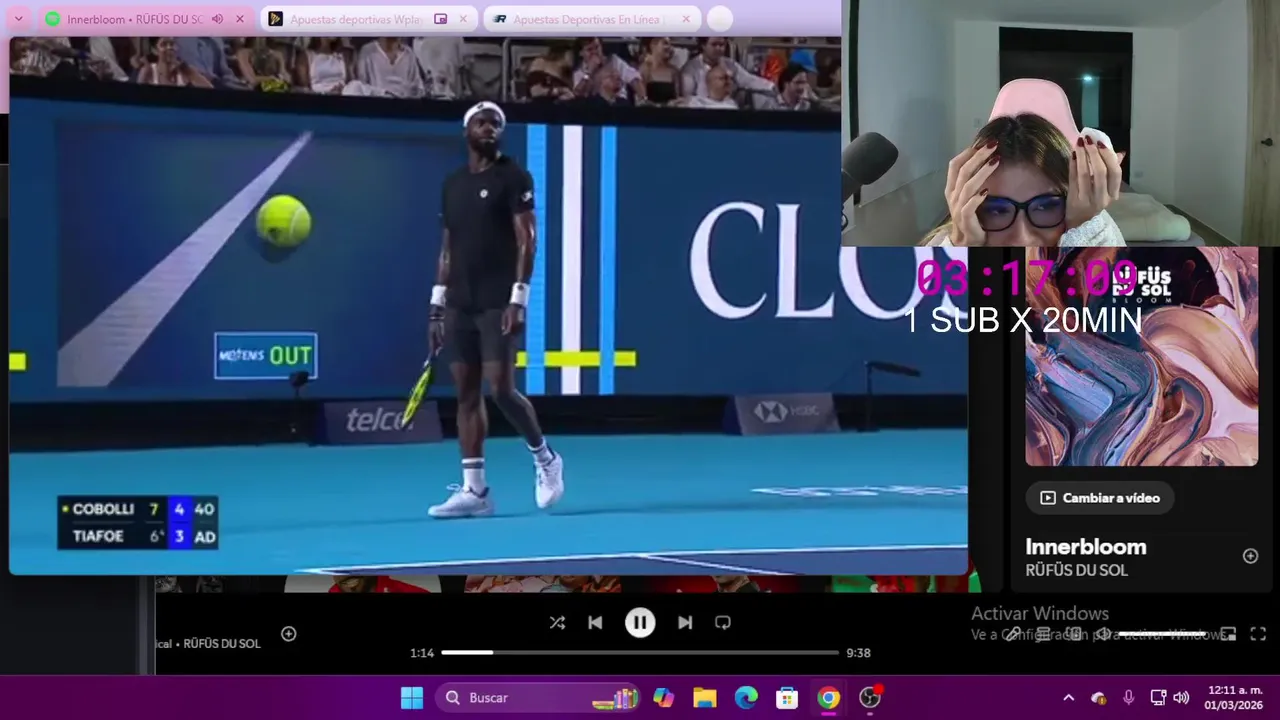Switch to the Innerbloom RÜFÜS DU SOL tab

click(x=147, y=19)
